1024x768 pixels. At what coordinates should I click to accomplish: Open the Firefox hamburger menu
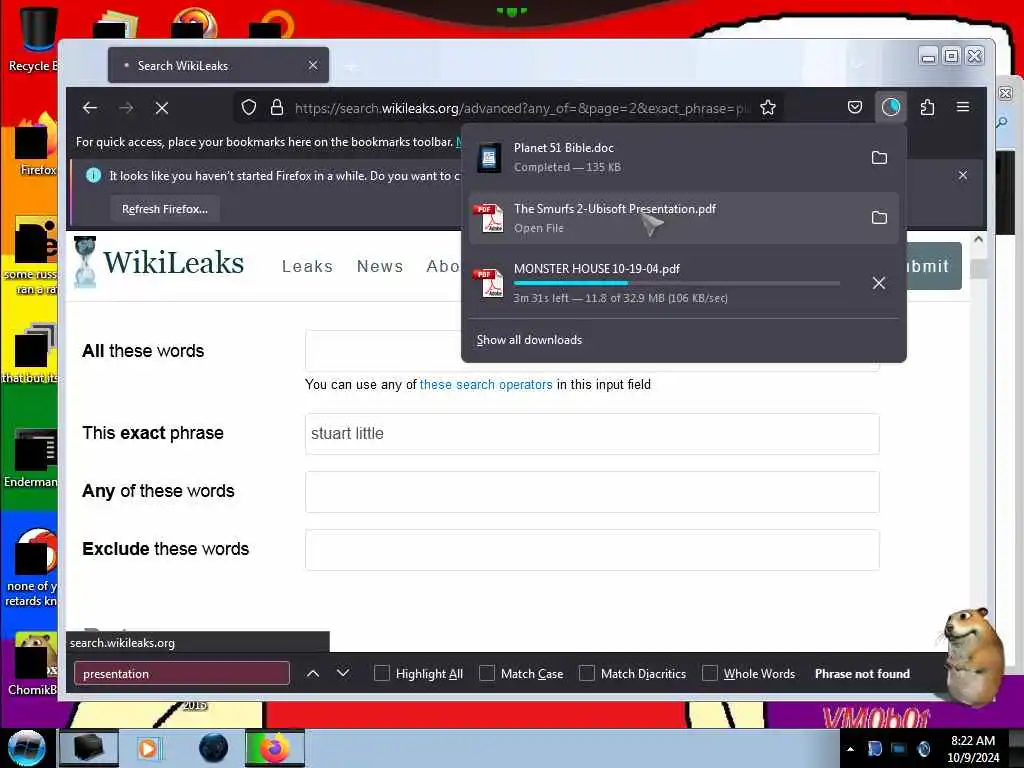(963, 107)
